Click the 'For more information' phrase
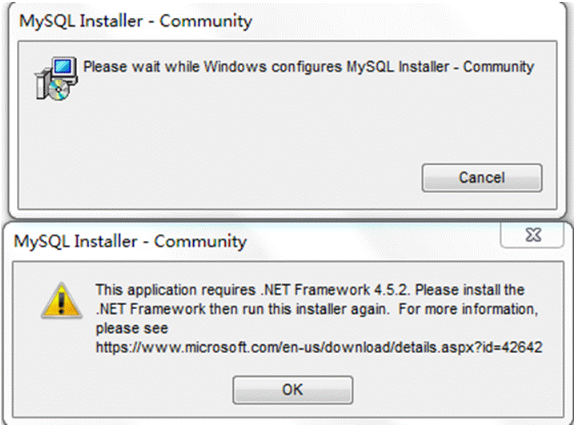The height and width of the screenshot is (435, 577). (x=468, y=309)
